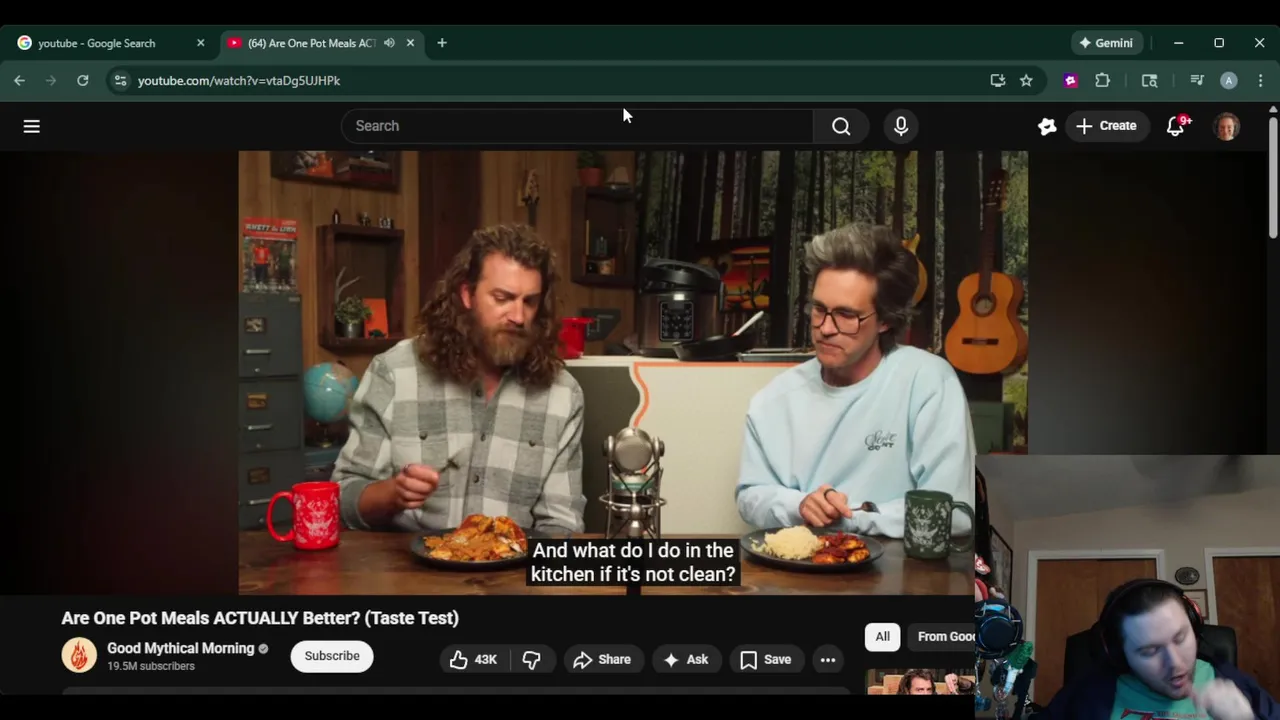Maximize the Chrome window
This screenshot has width=1280, height=720.
1219,43
